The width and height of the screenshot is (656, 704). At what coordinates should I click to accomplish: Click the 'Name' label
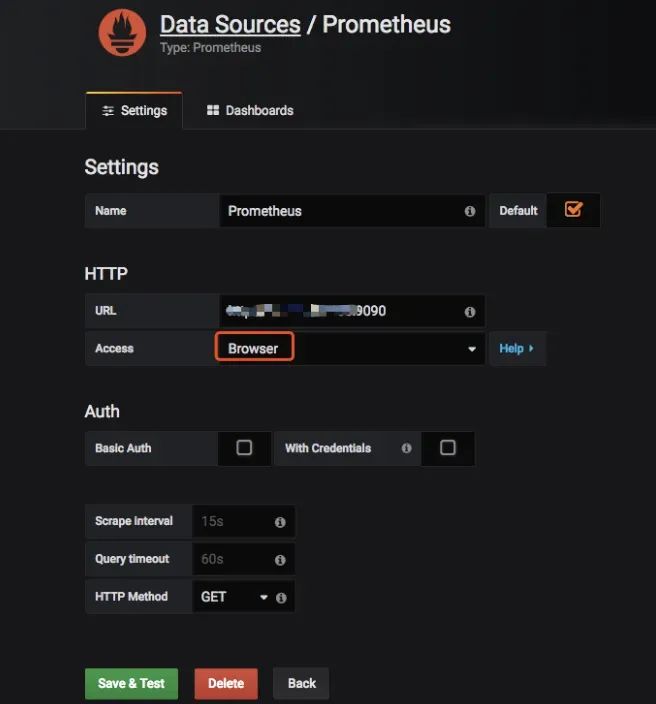(110, 211)
